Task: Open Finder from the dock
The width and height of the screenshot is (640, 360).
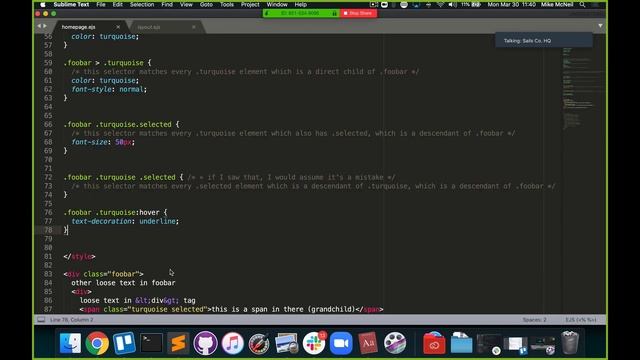Action: [x=70, y=343]
